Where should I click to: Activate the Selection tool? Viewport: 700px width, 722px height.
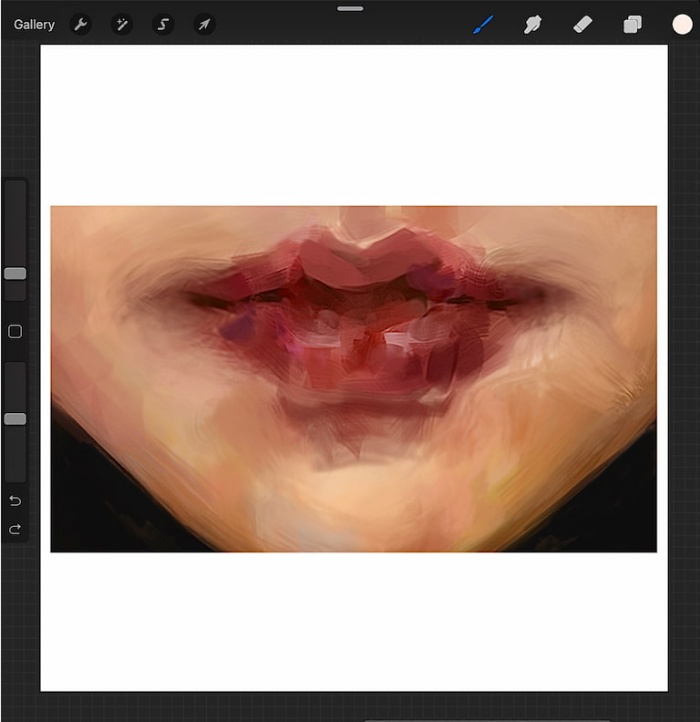tap(163, 24)
